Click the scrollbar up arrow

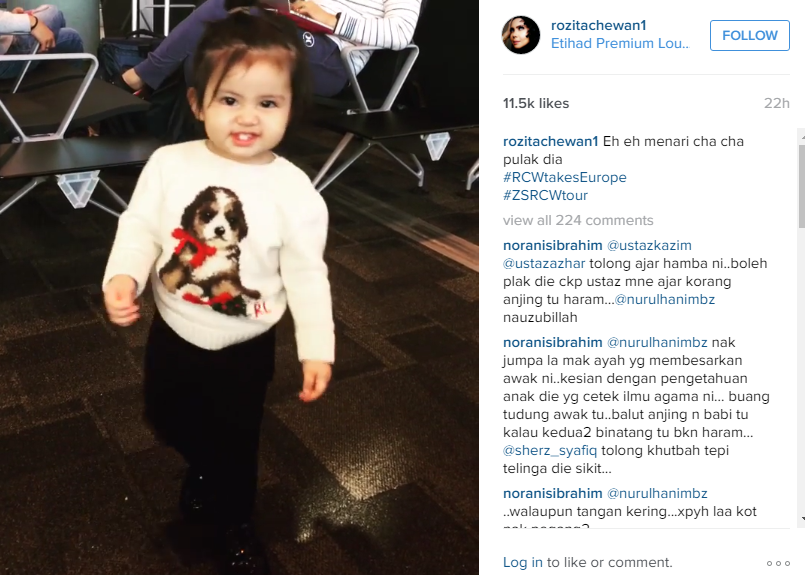[x=801, y=137]
